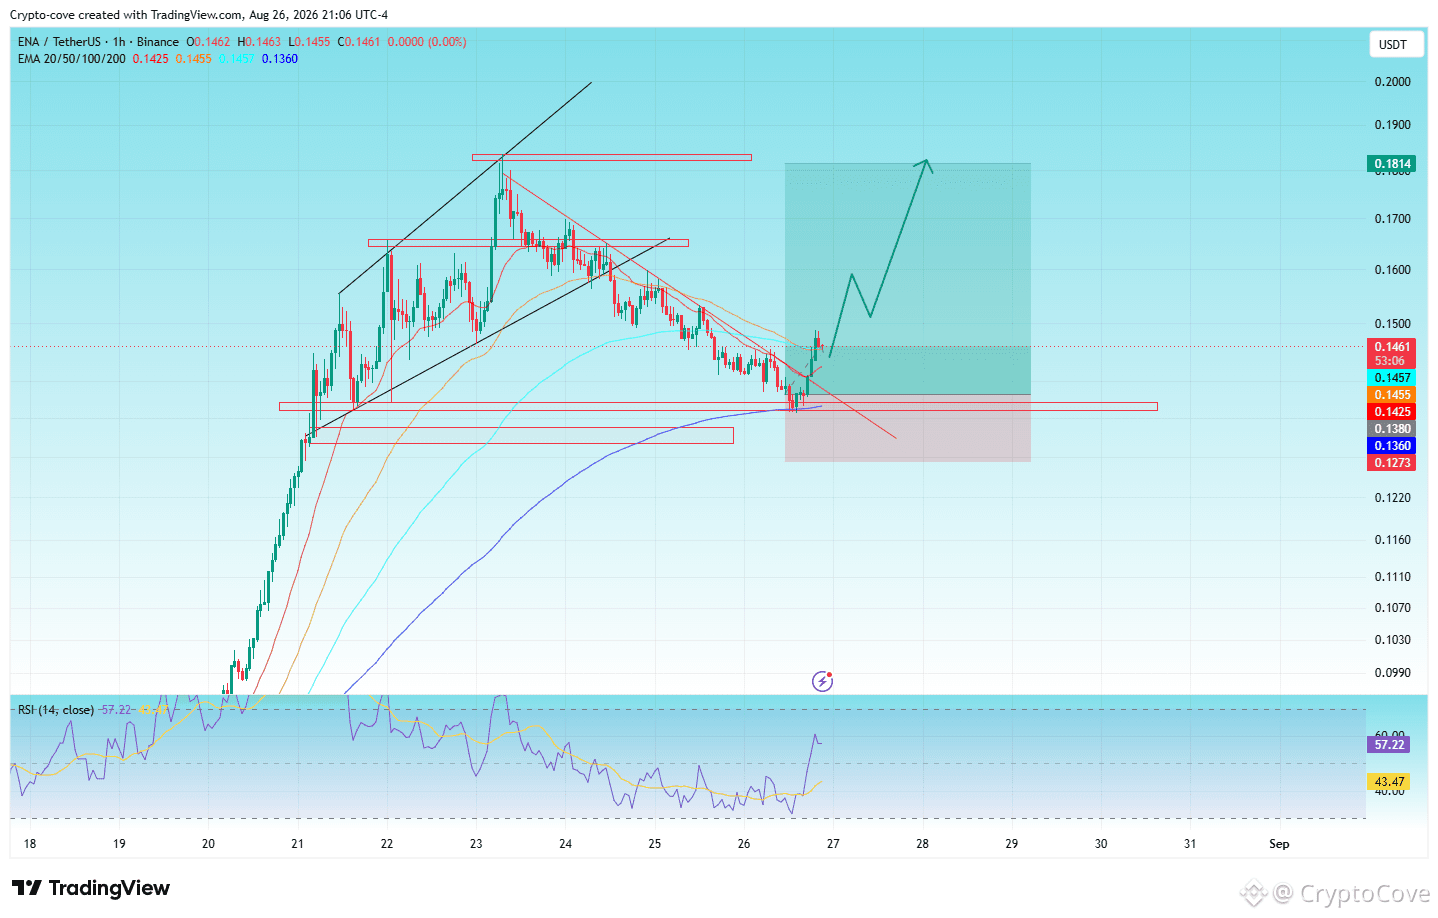Click the 23 date on time axis
Viewport: 1438px width, 918px height.
476,844
